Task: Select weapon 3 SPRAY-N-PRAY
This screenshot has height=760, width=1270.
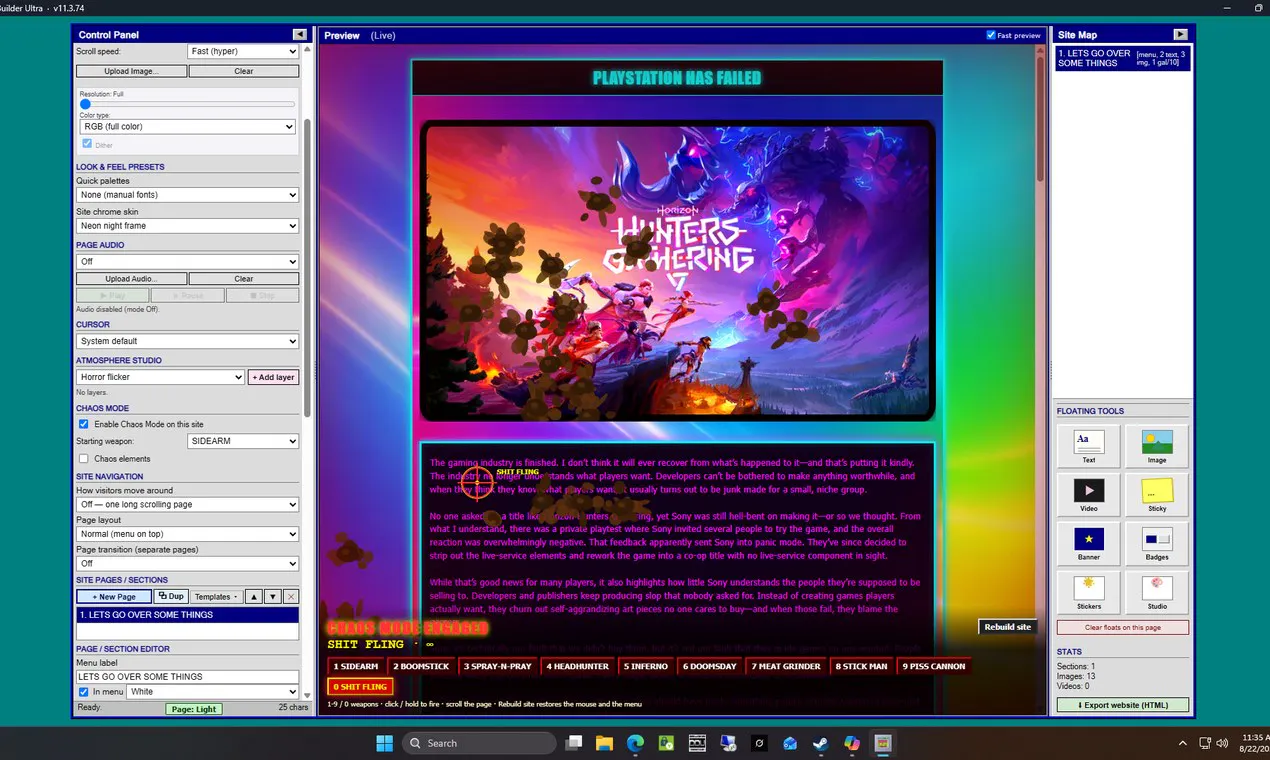Action: [499, 666]
